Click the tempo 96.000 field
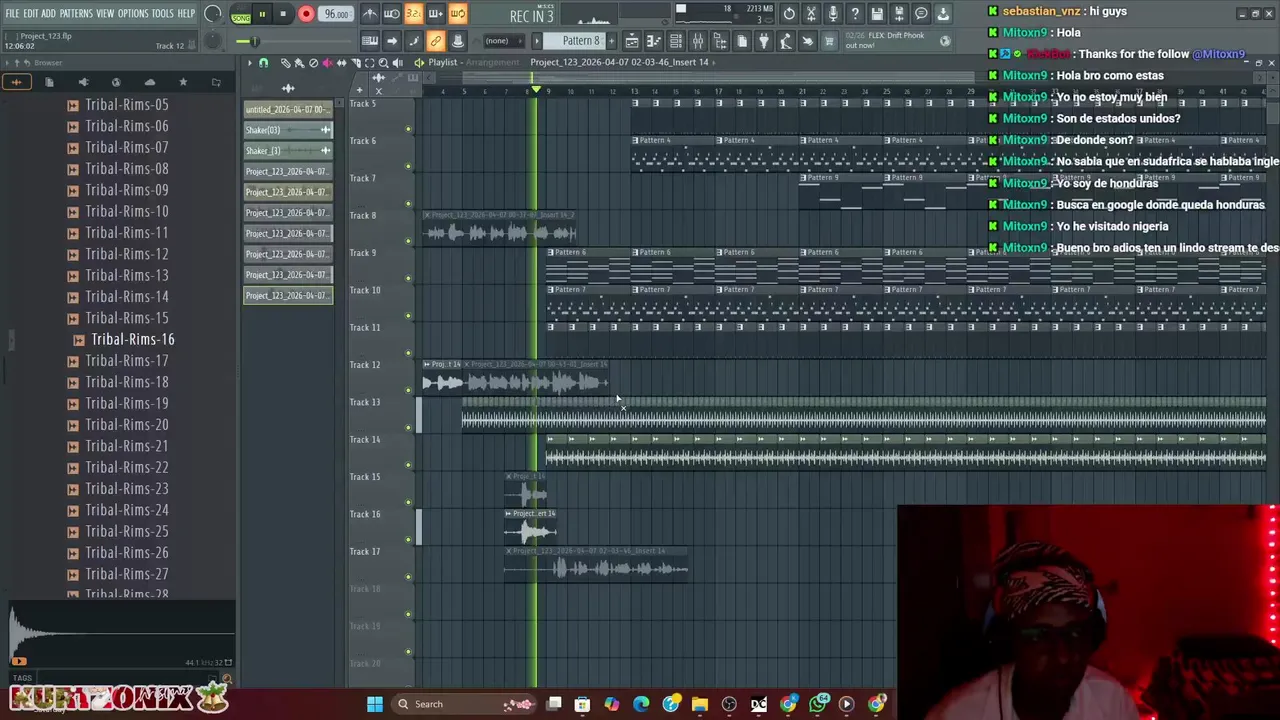Viewport: 1280px width, 720px height. (x=336, y=14)
